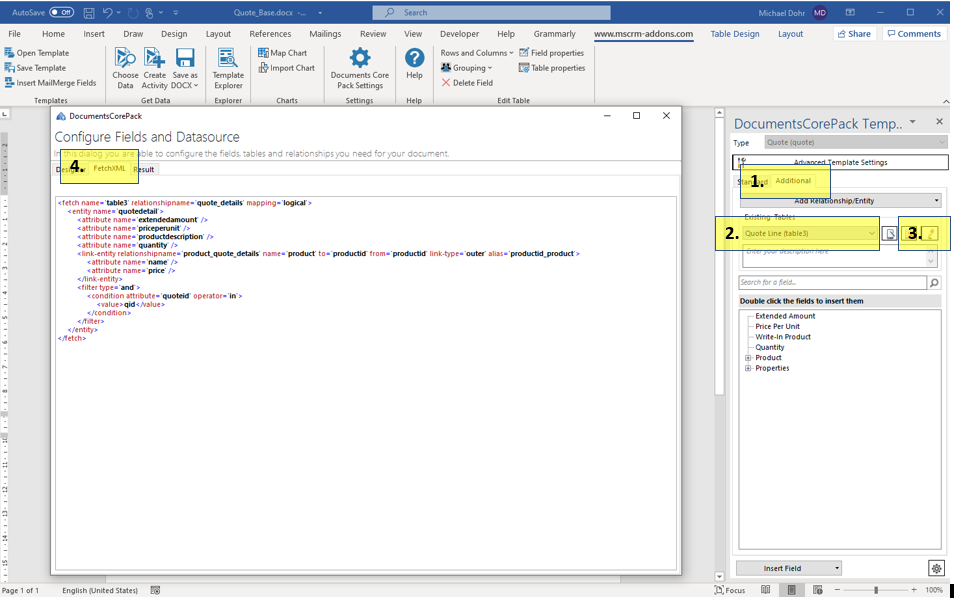Viewport: 958px width, 598px height.
Task: Click the Import Chart icon
Action: (263, 68)
